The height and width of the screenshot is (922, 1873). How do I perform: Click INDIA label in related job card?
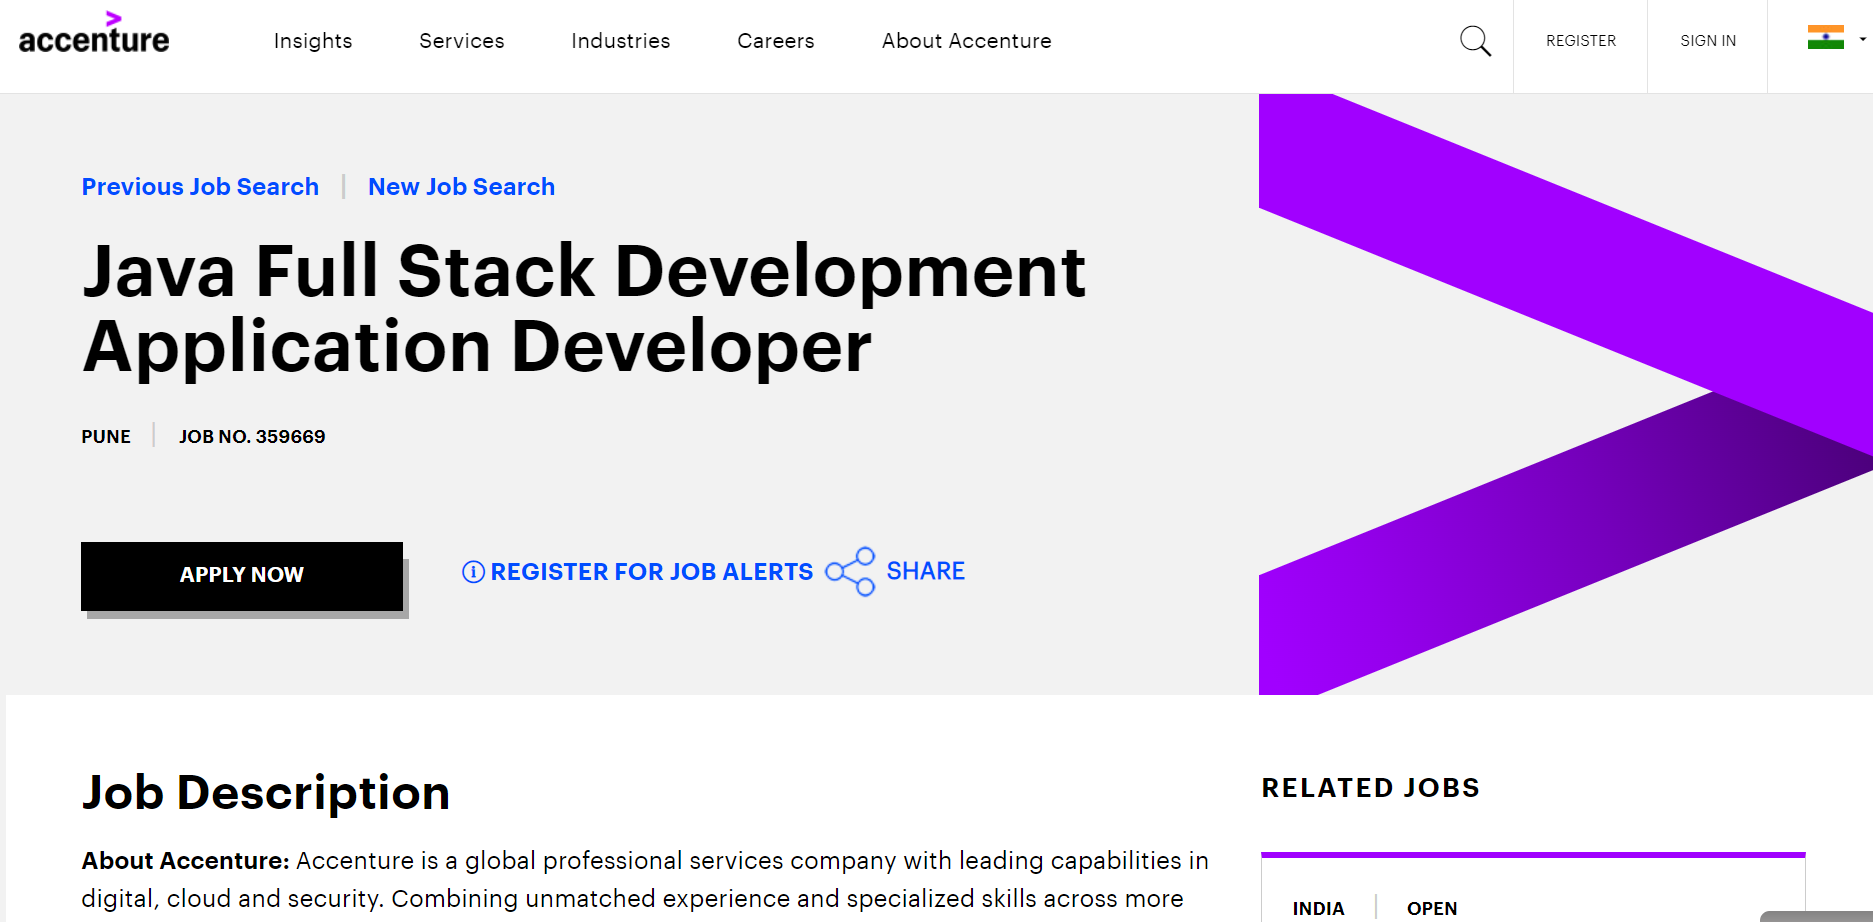click(1318, 908)
